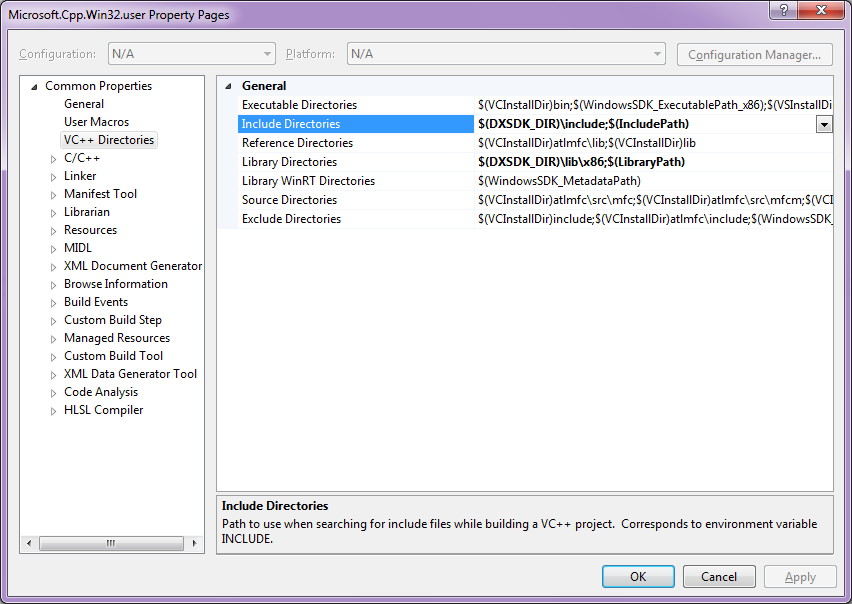Click the Cancel button

coord(719,576)
